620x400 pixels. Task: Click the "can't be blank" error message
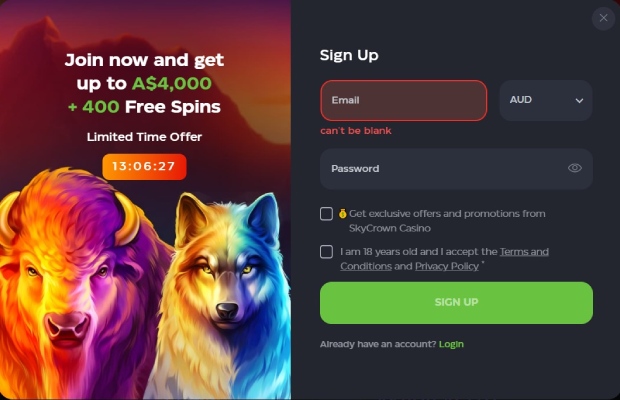click(356, 131)
